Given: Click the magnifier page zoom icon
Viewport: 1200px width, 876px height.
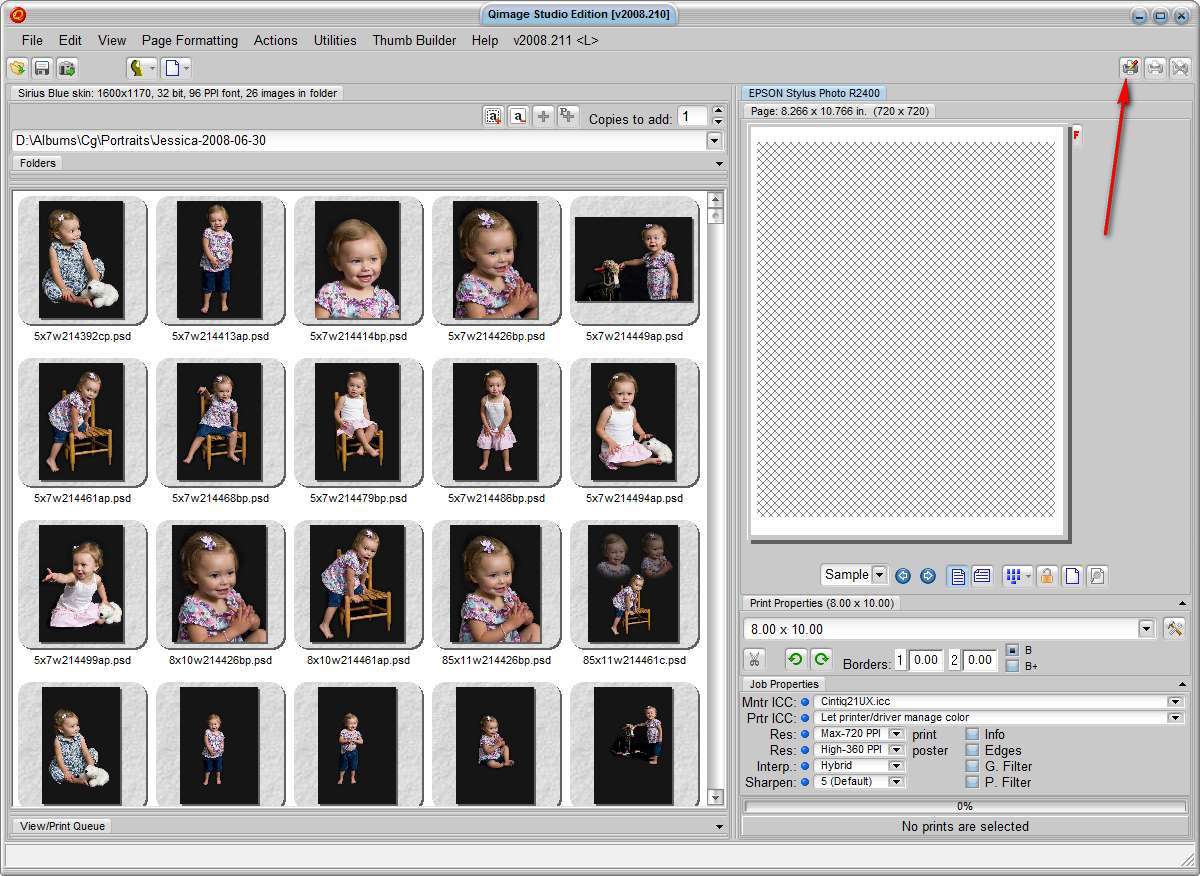Looking at the screenshot, I should (1097, 575).
